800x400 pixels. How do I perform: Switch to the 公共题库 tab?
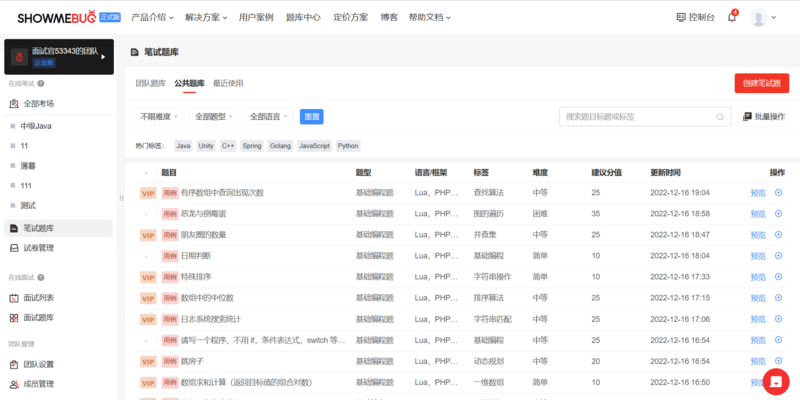(x=189, y=84)
